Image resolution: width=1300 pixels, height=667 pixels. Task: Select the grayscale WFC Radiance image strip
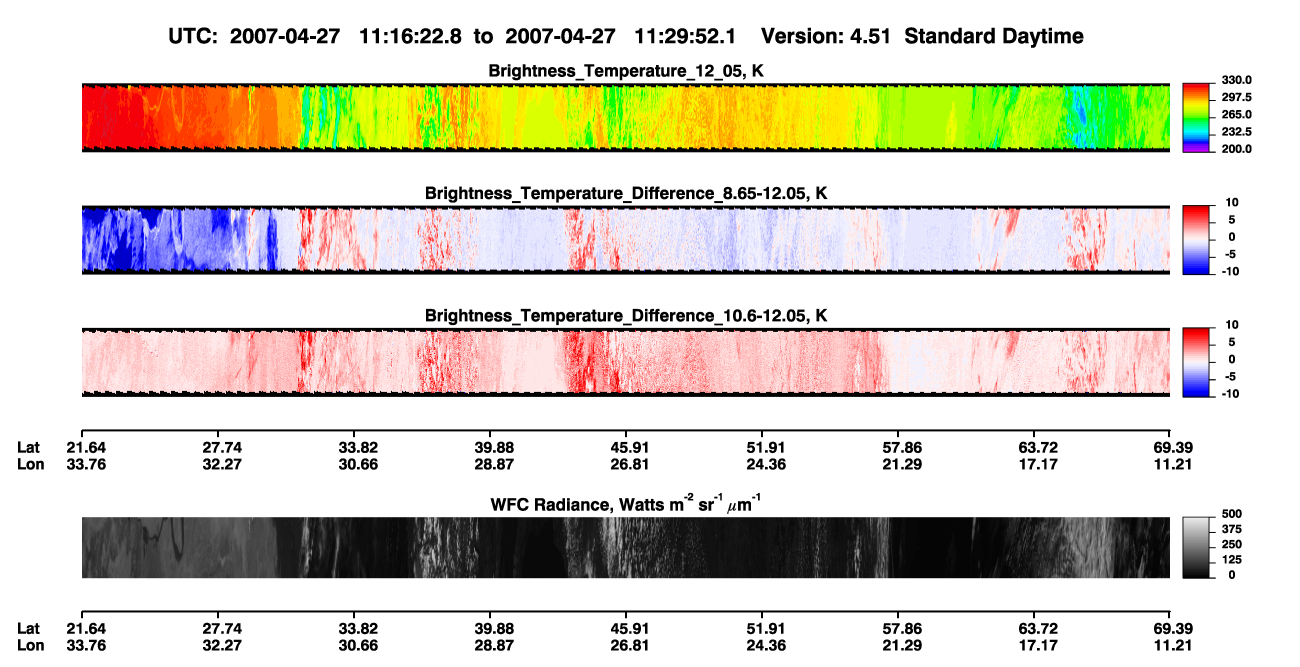pos(626,547)
